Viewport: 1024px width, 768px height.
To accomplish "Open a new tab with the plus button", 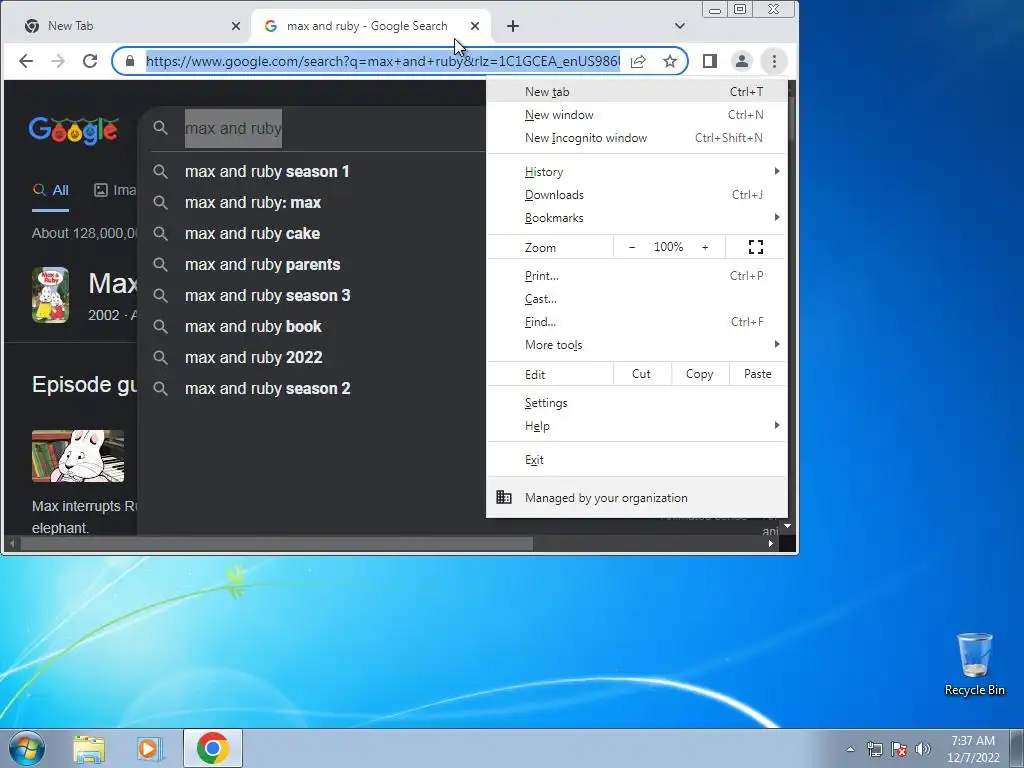I will point(513,26).
